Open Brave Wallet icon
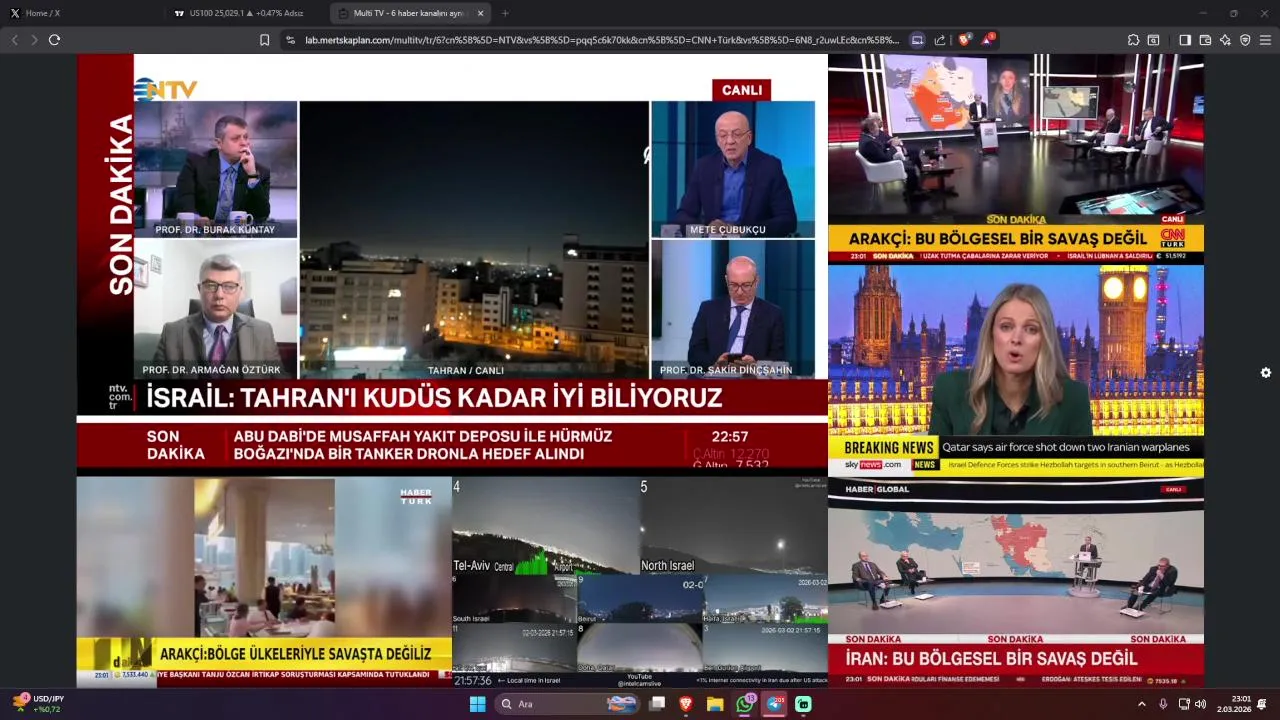Image resolution: width=1280 pixels, height=720 pixels. 1205,40
